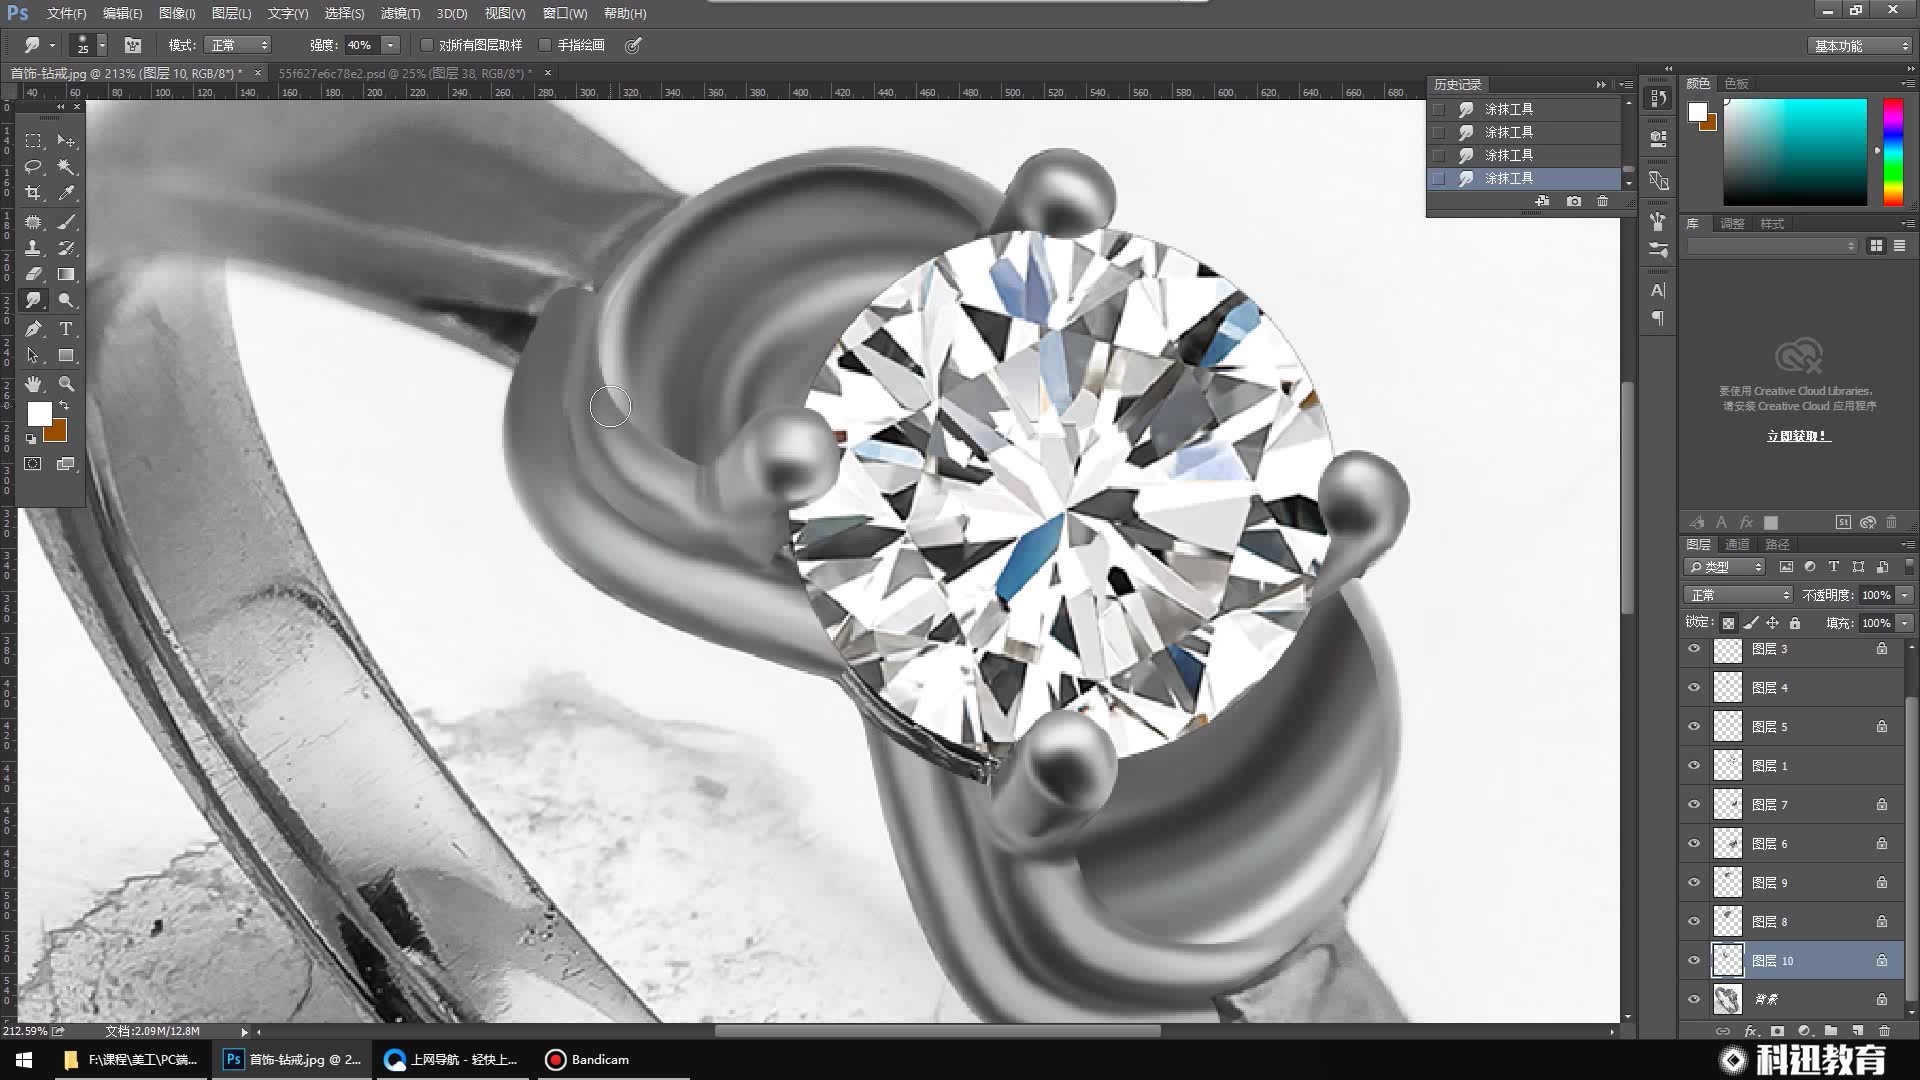Select the Crop tool
This screenshot has height=1080, width=1920.
[33, 193]
